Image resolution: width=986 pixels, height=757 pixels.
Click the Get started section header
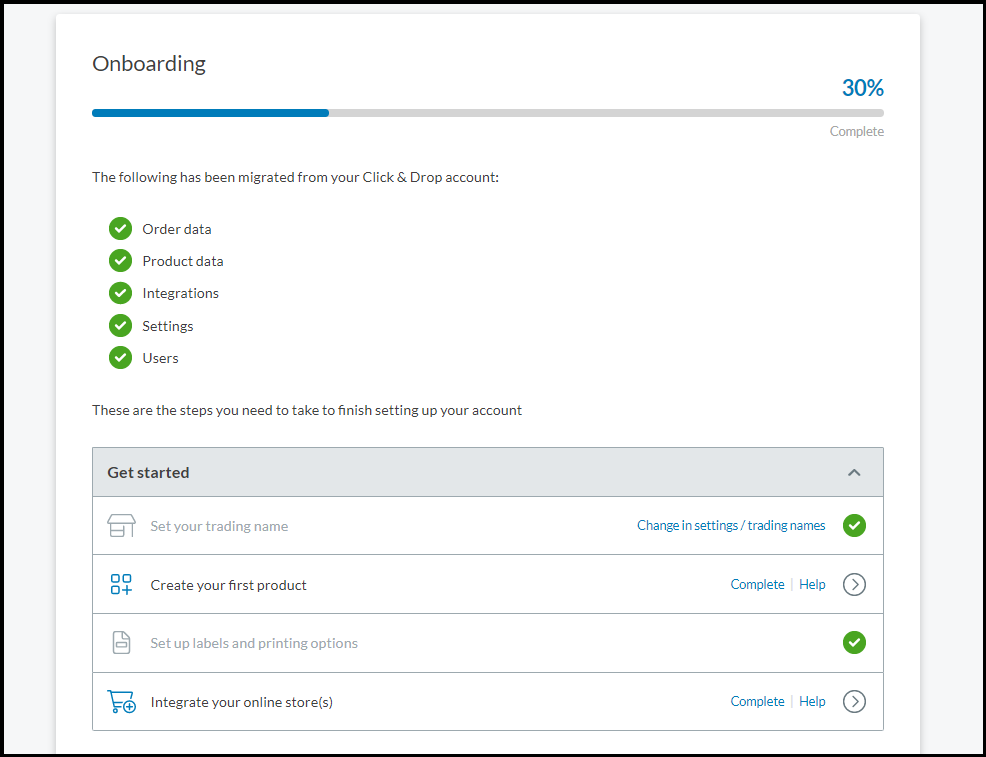[x=488, y=472]
